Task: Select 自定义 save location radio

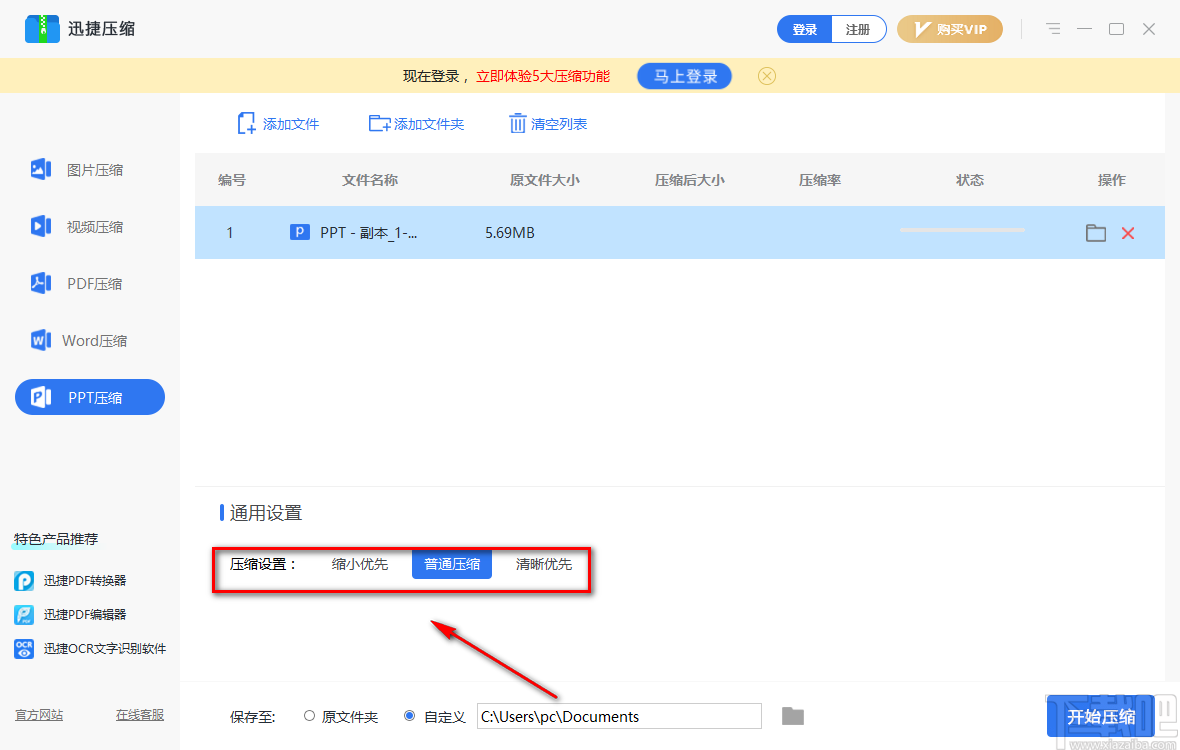Action: 409,716
